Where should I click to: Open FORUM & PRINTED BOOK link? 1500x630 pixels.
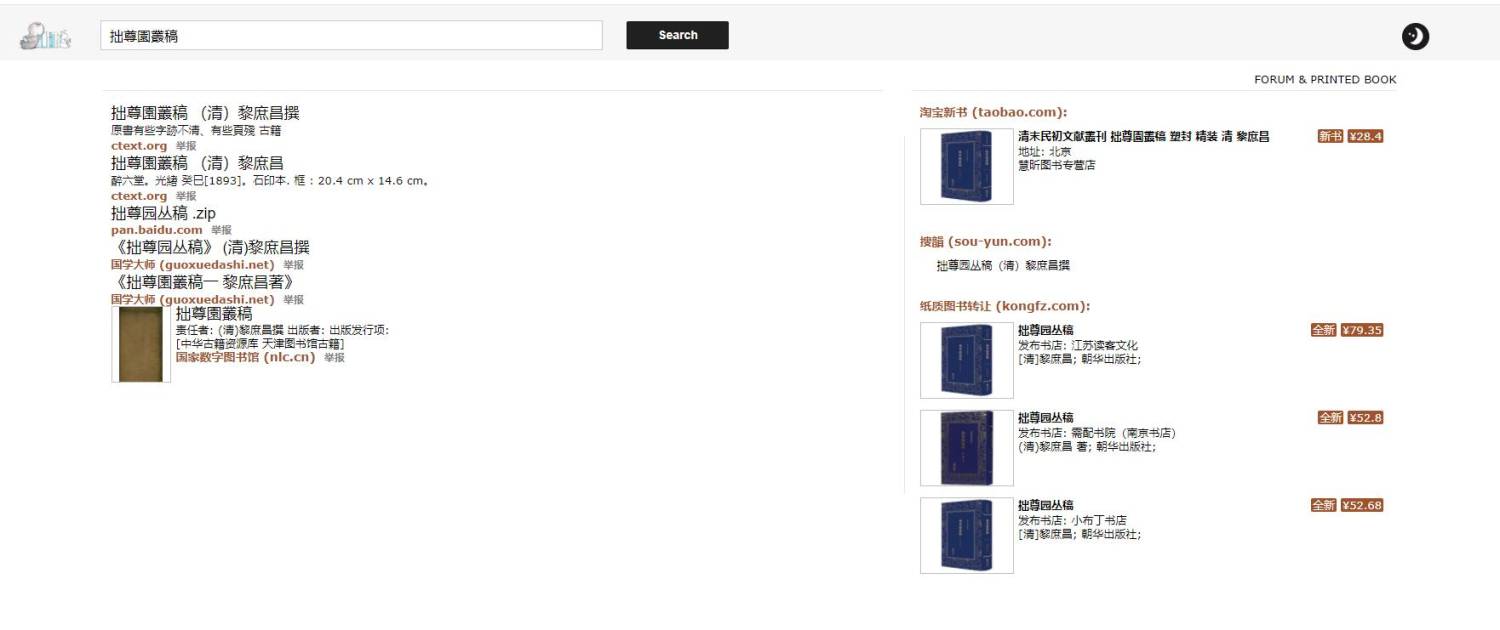(x=1324, y=80)
